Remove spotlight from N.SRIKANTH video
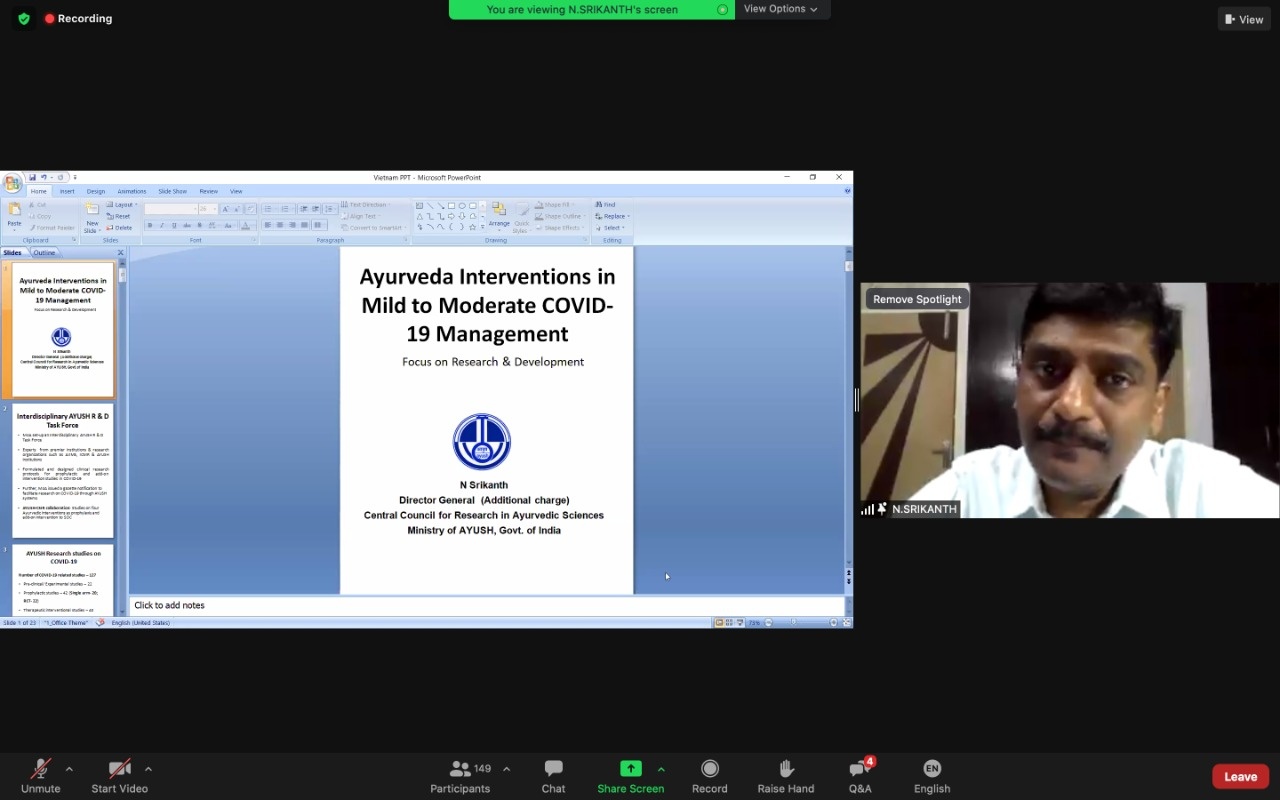This screenshot has height=800, width=1280. [917, 299]
